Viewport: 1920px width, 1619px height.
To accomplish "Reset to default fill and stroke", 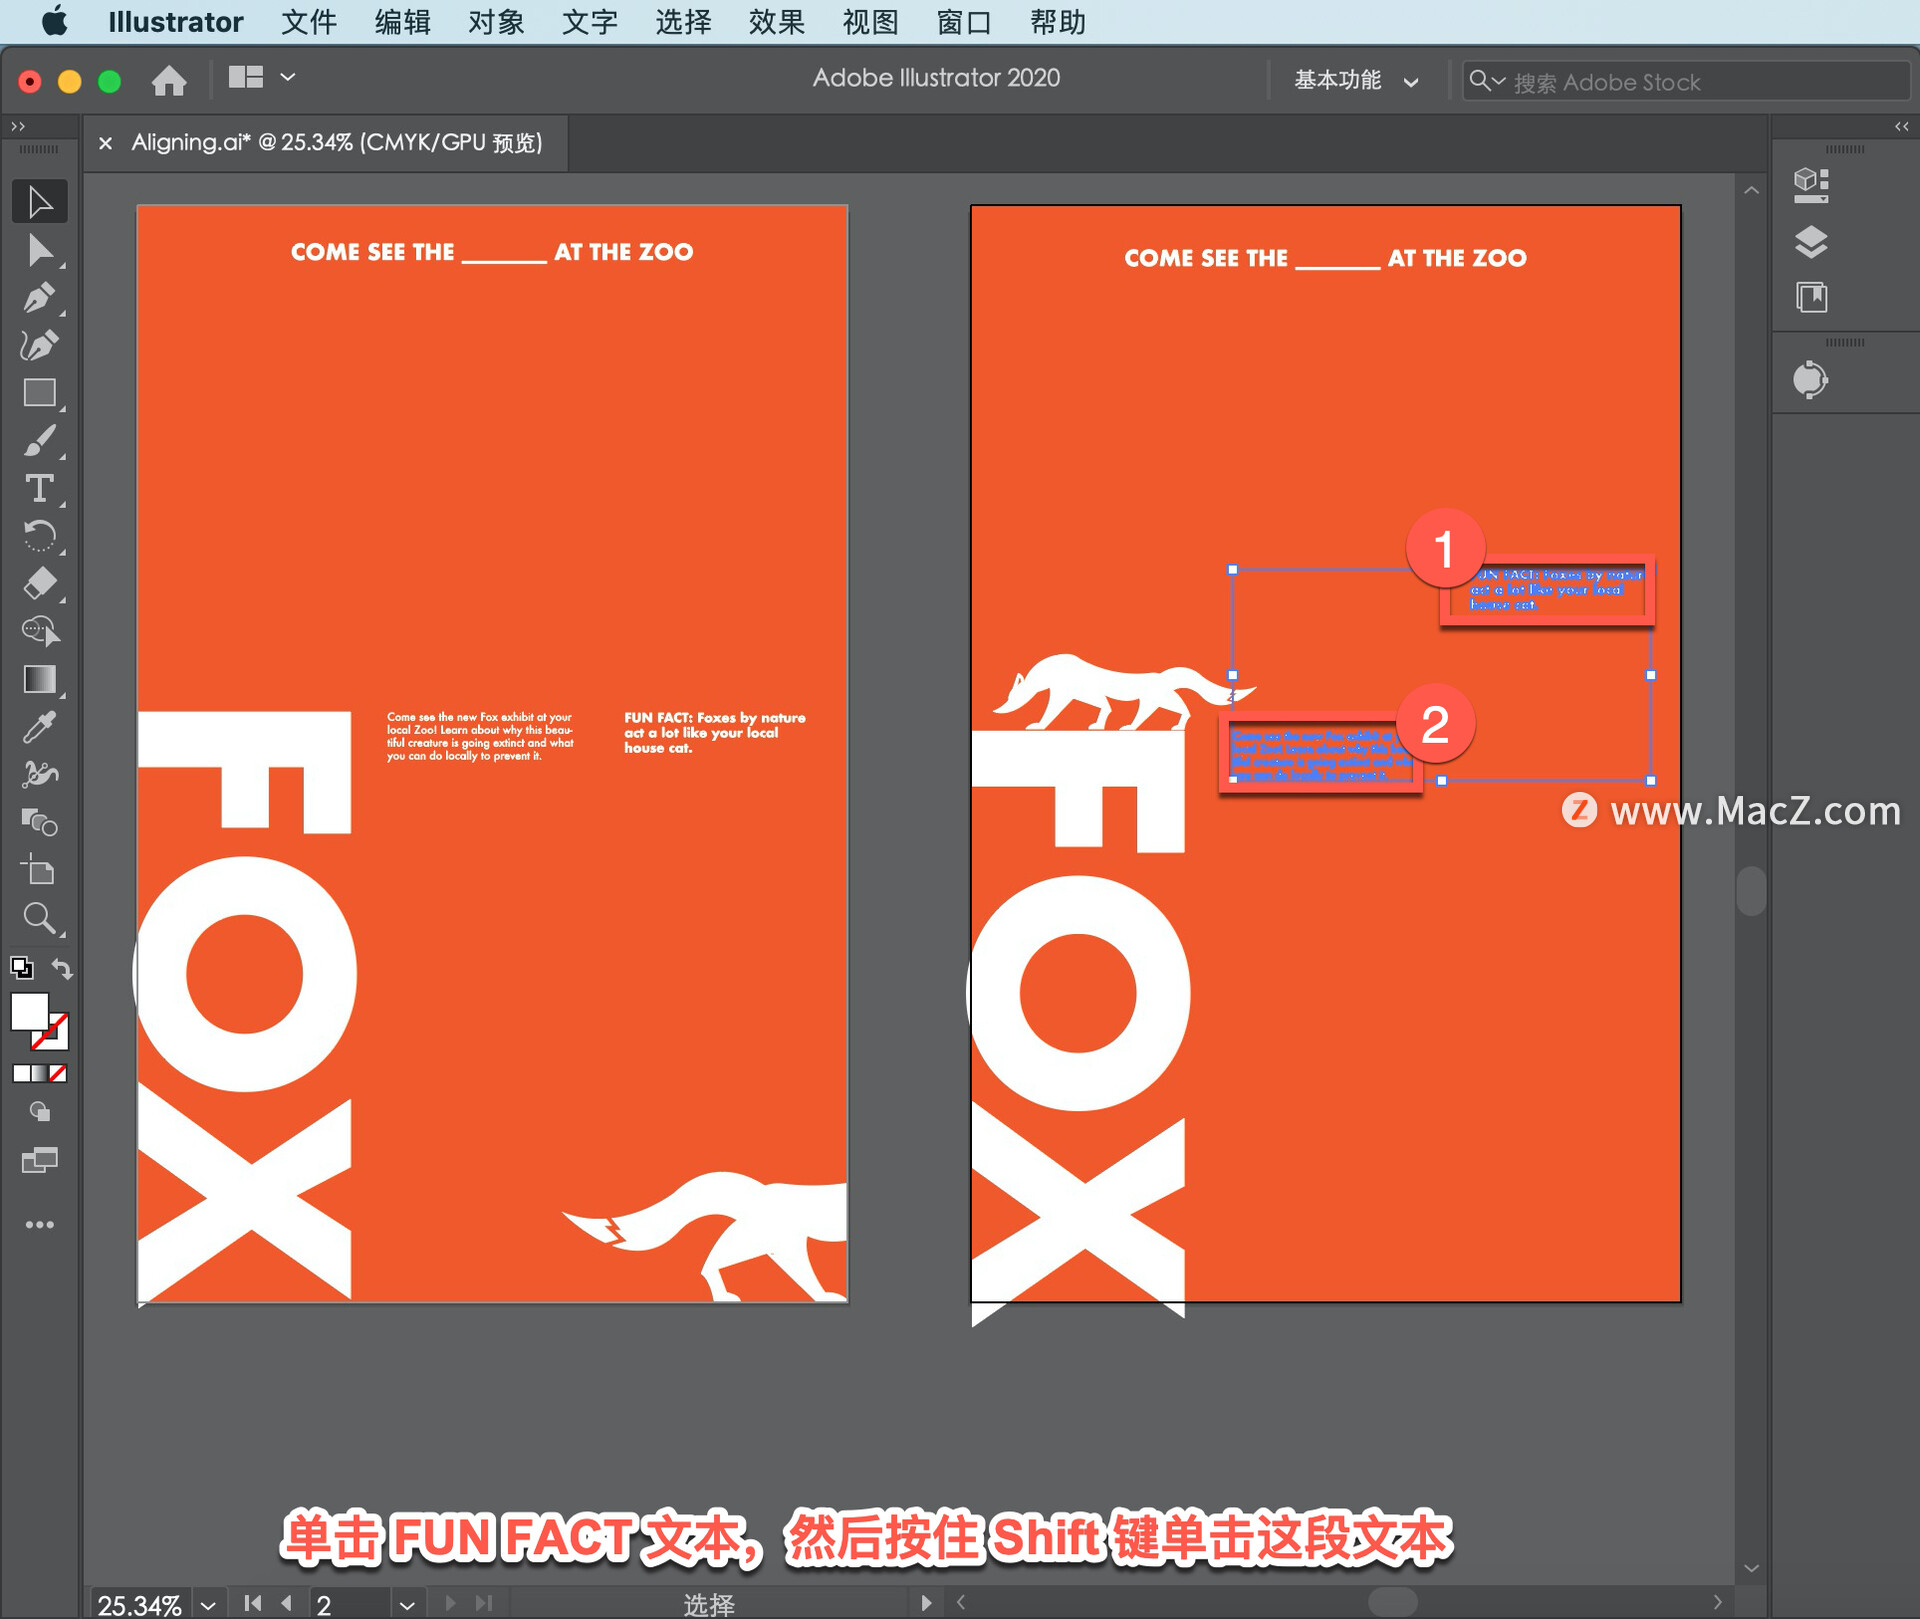I will pyautogui.click(x=21, y=967).
